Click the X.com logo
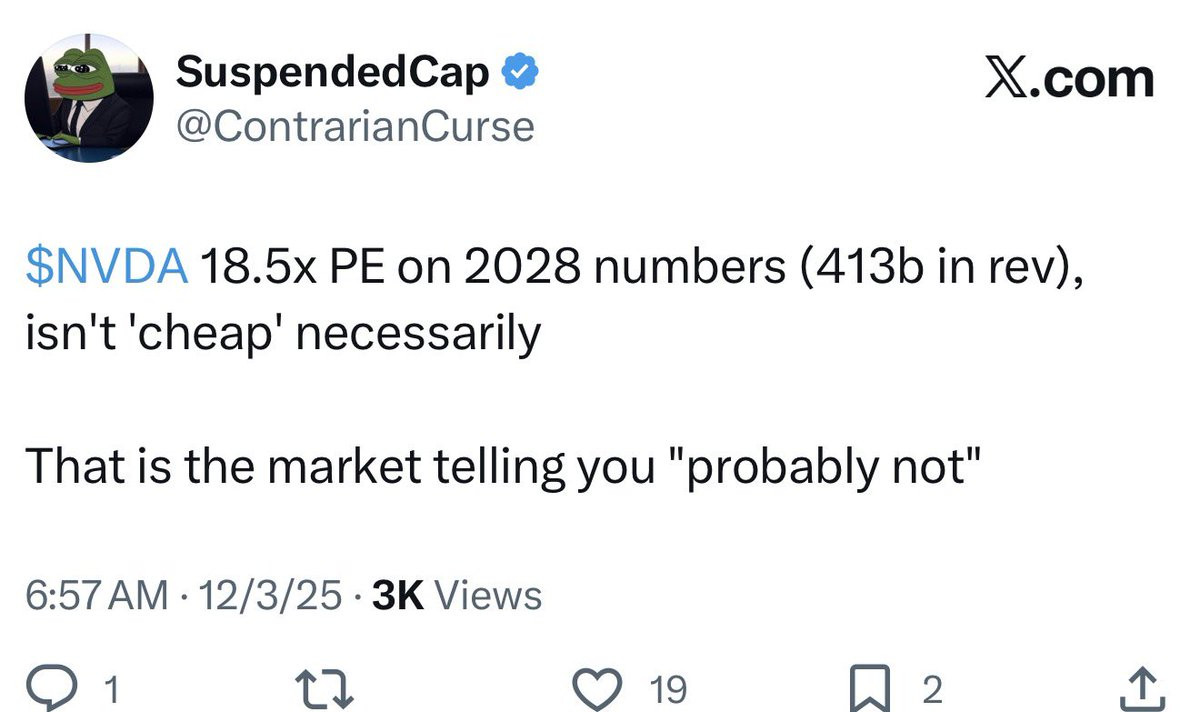 point(1069,77)
